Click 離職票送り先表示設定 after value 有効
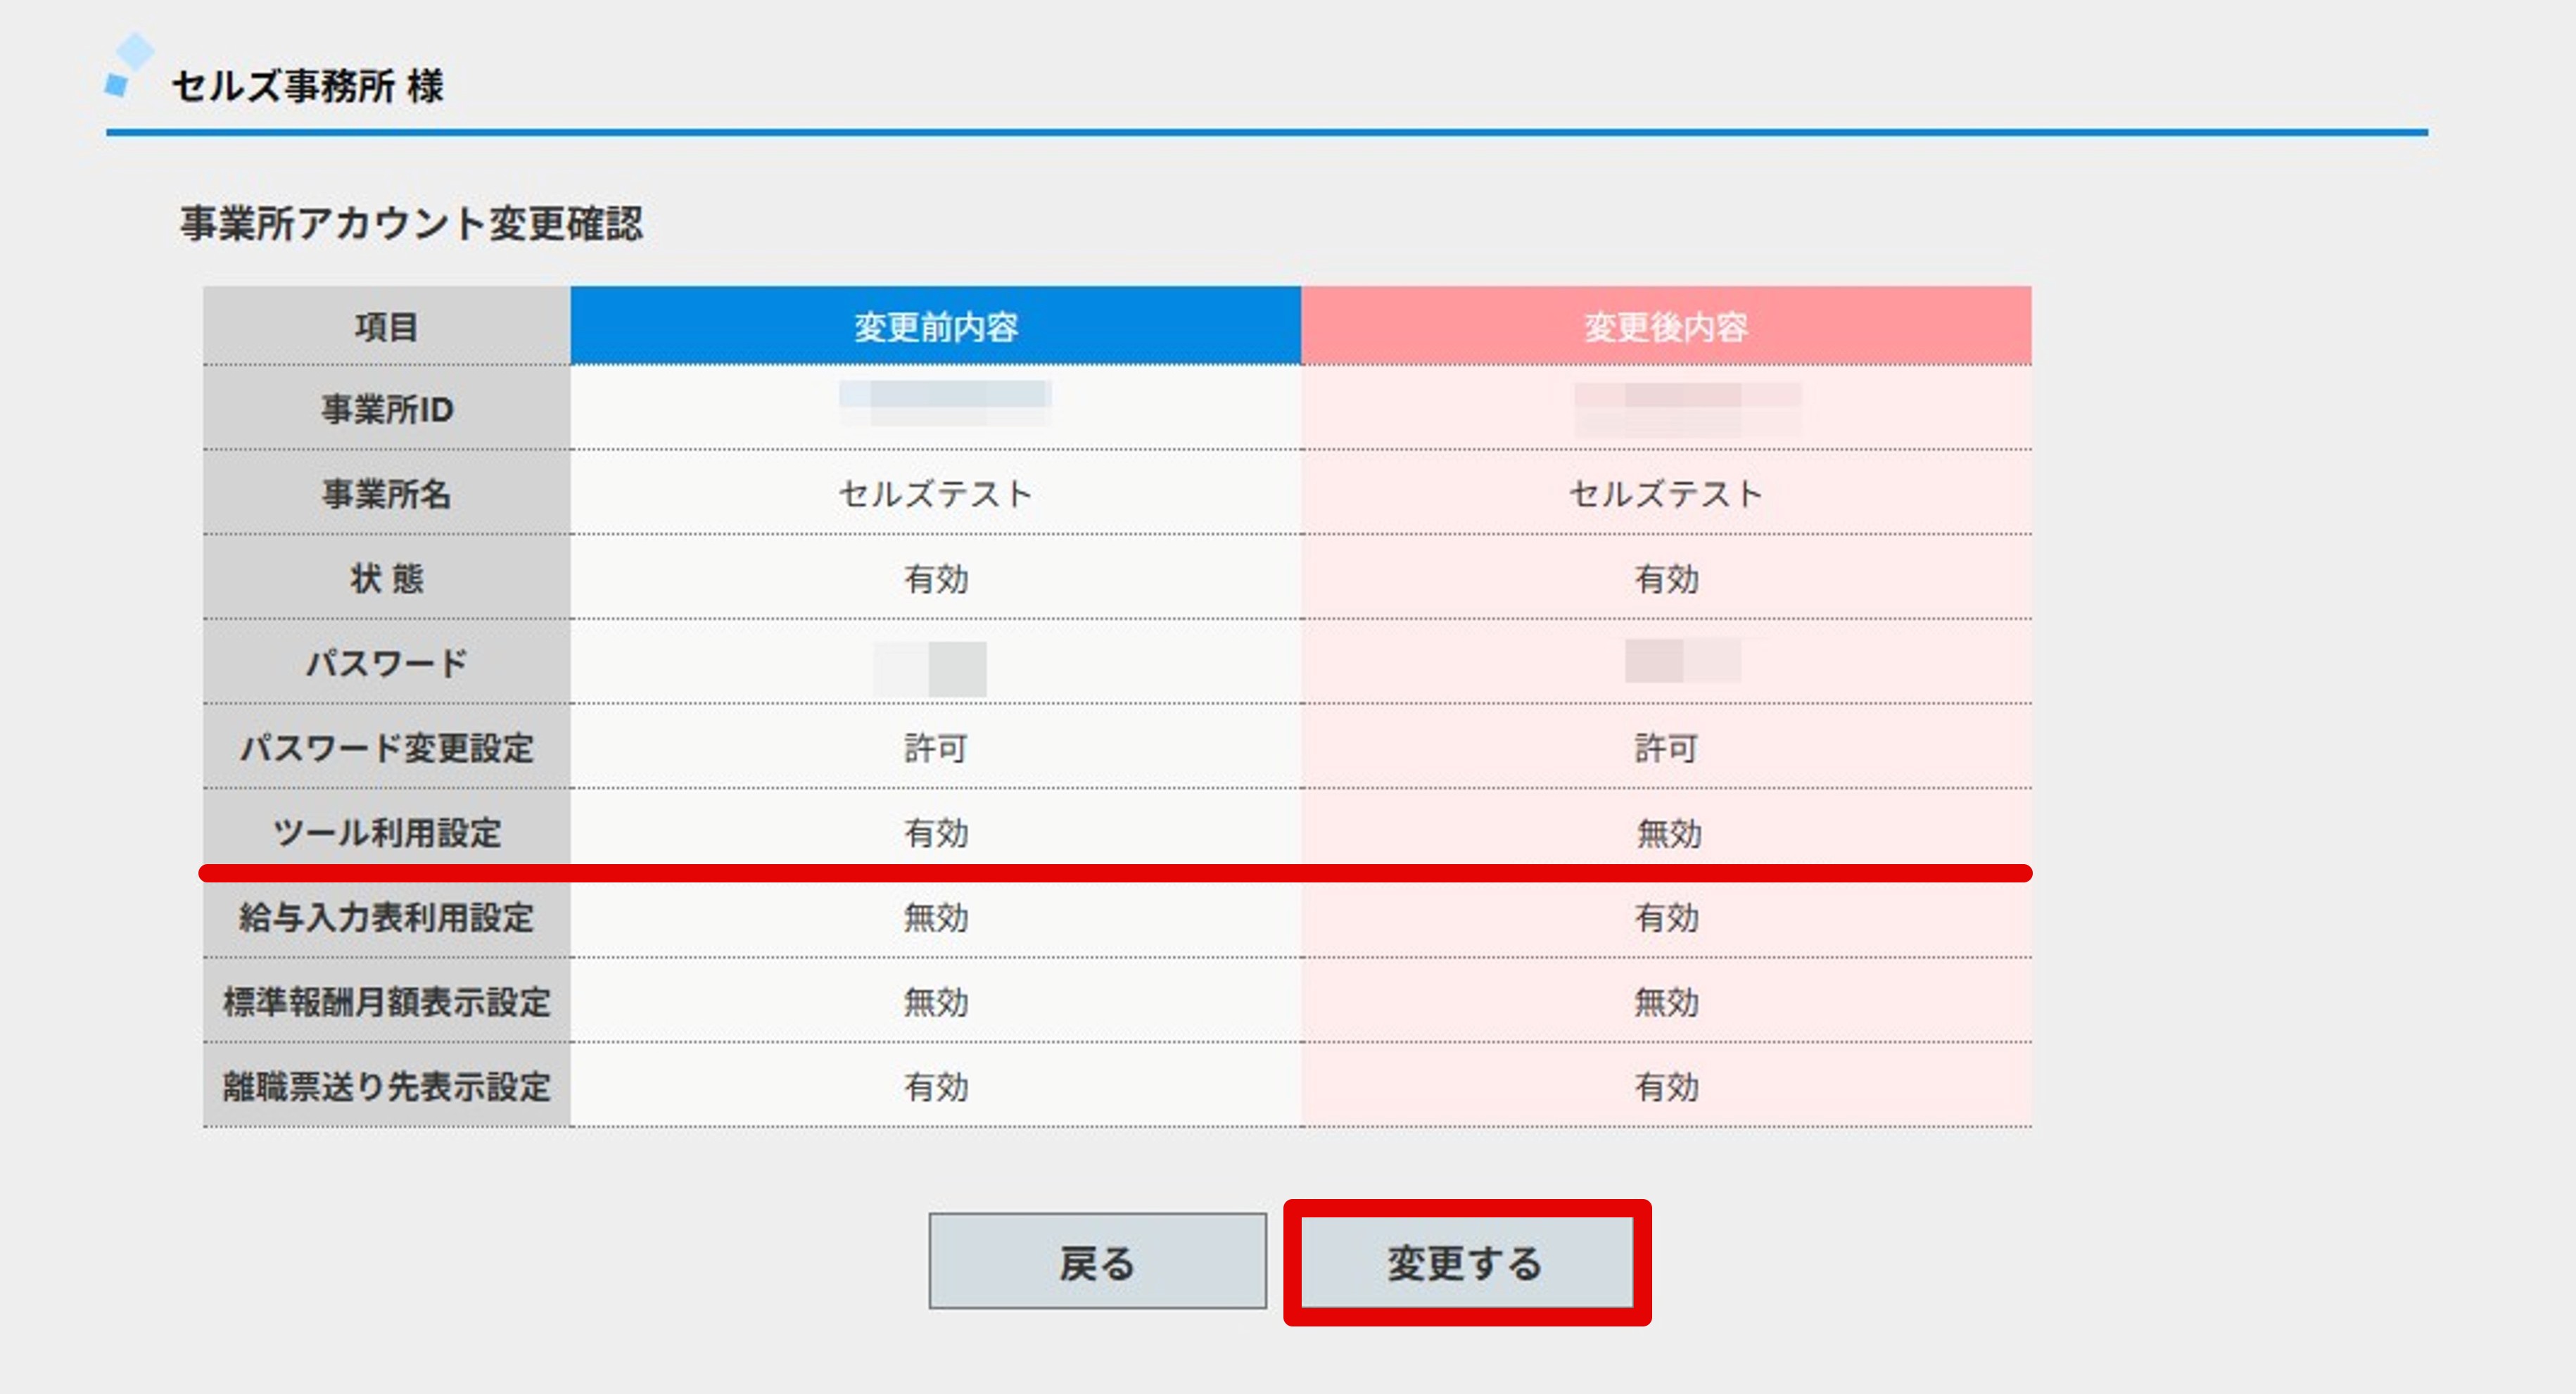This screenshot has width=2576, height=1394. click(1666, 1086)
